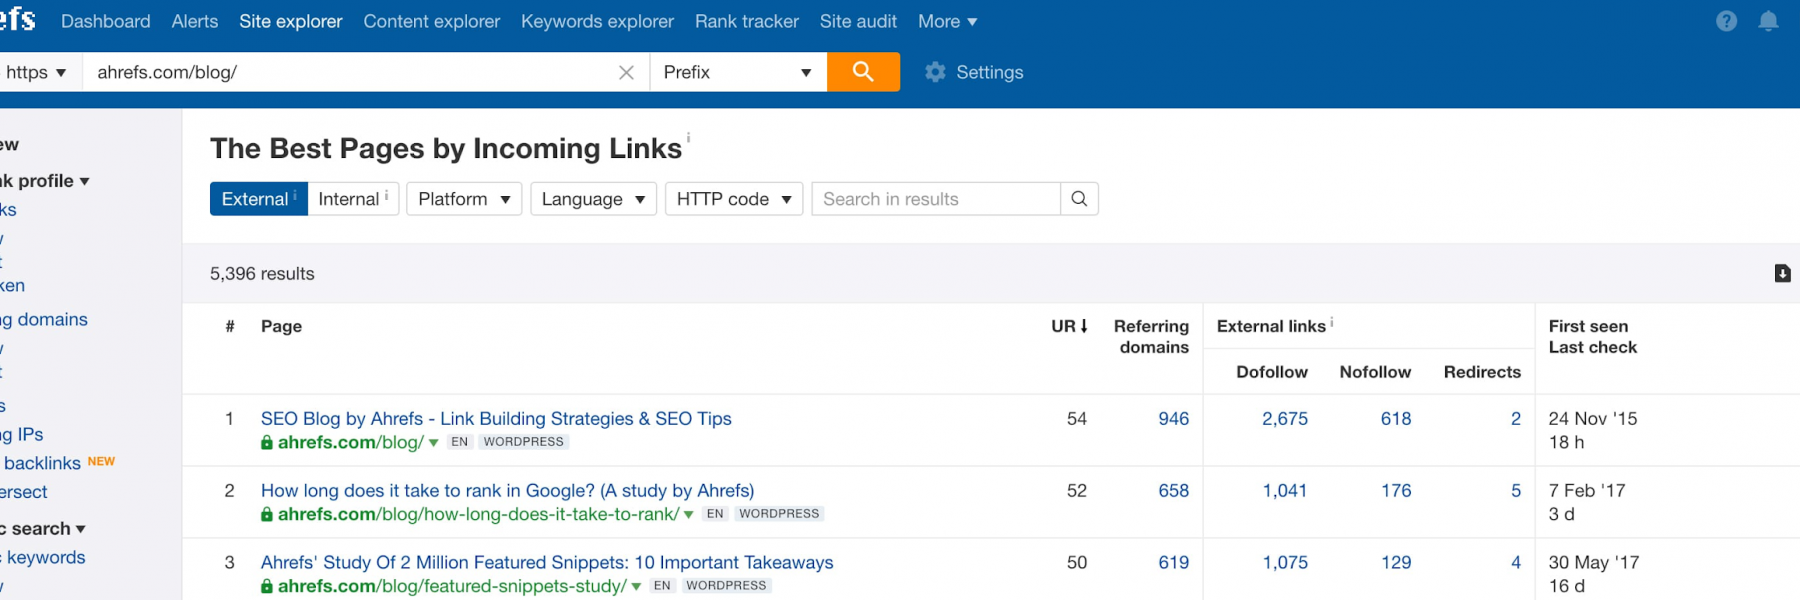
Task: Open the Language filter dropdown
Action: (x=593, y=199)
